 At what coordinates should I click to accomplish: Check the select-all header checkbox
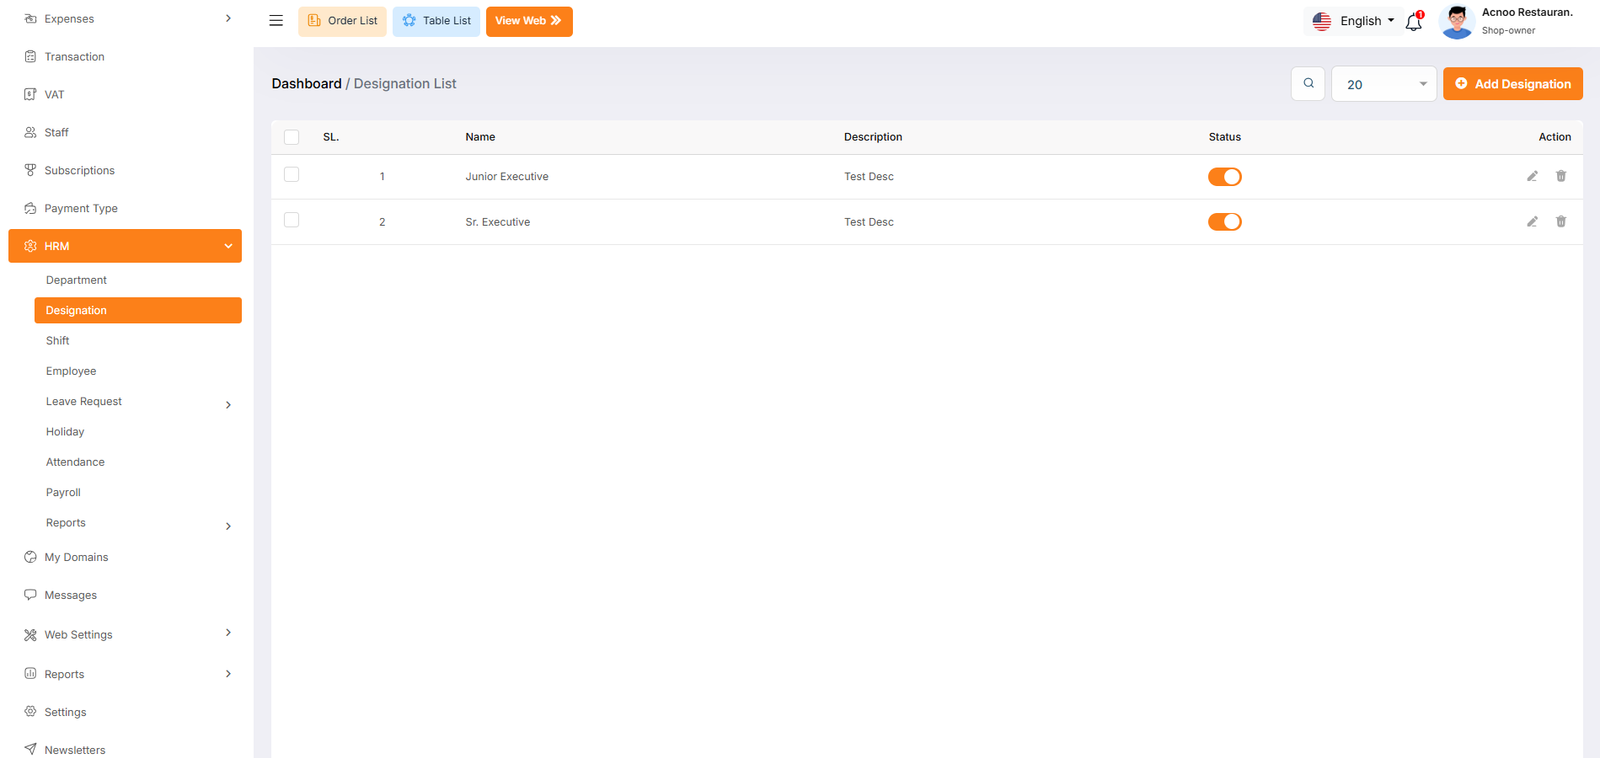click(292, 137)
